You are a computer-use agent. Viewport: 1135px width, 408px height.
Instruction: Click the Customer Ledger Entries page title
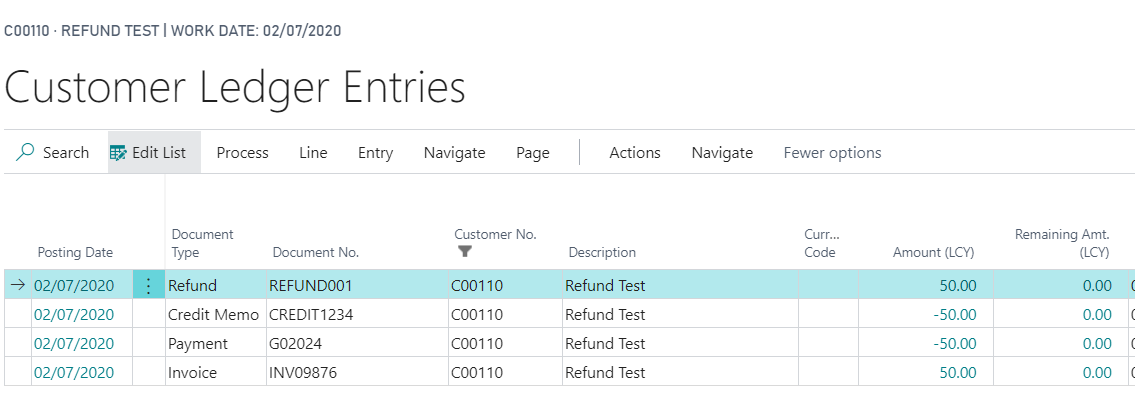pyautogui.click(x=235, y=89)
